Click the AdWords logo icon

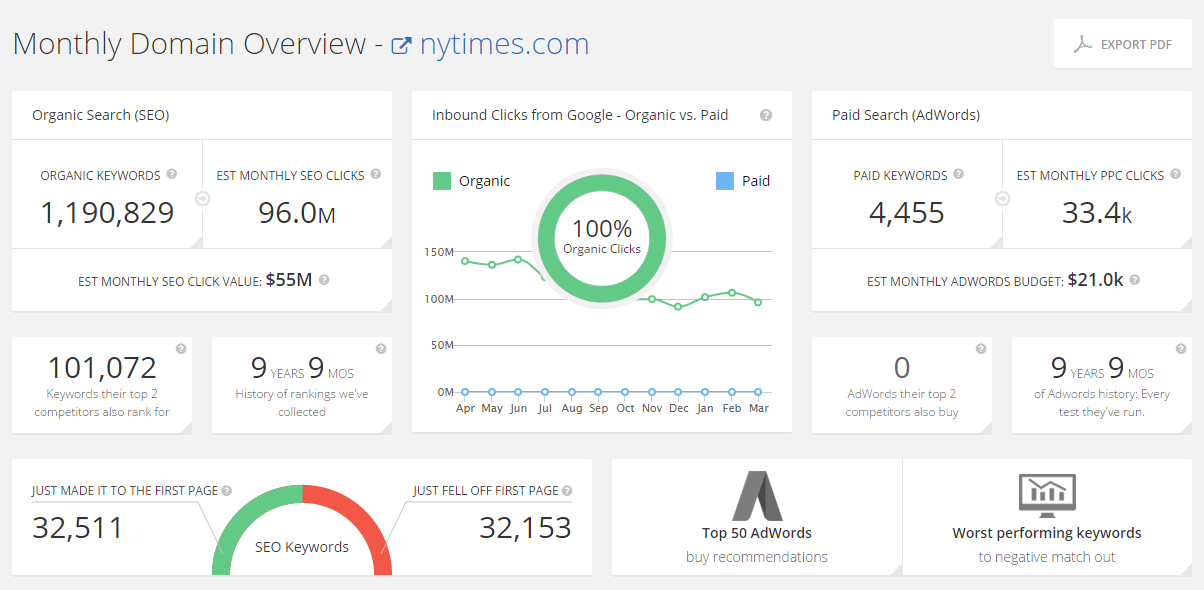757,495
